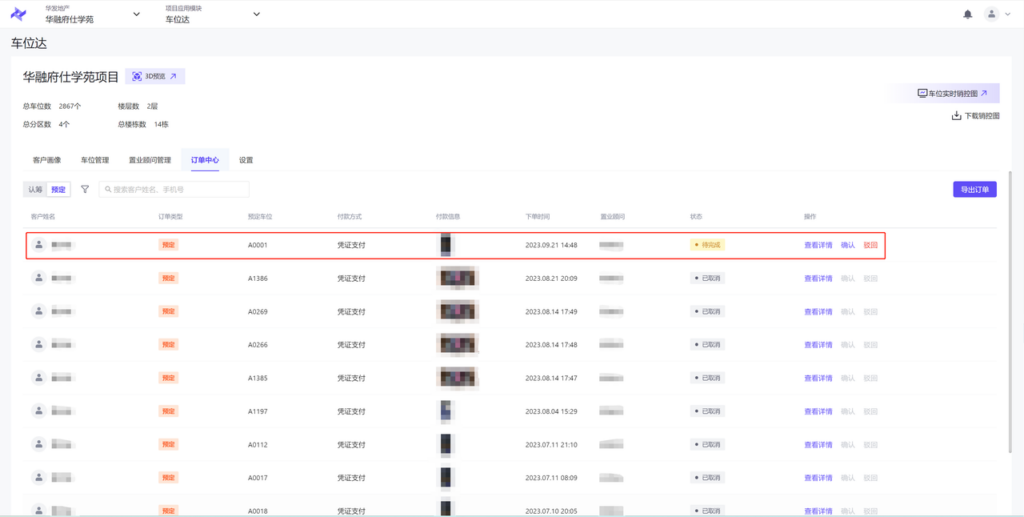The image size is (1024, 517).
Task: Open the notification bell
Action: [x=967, y=14]
